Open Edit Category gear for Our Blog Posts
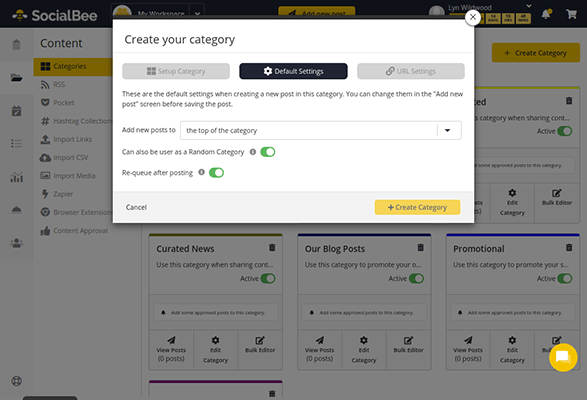Viewport: 587px width, 400px height. (x=364, y=349)
